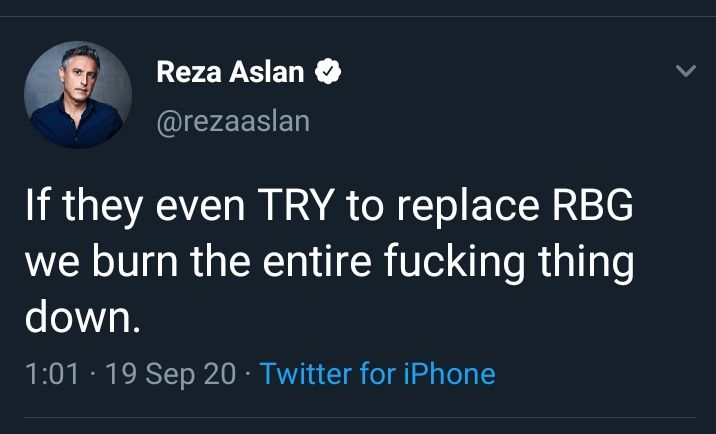This screenshot has height=434, width=716.
Task: Click the word we starting line two
Action: 50,263
